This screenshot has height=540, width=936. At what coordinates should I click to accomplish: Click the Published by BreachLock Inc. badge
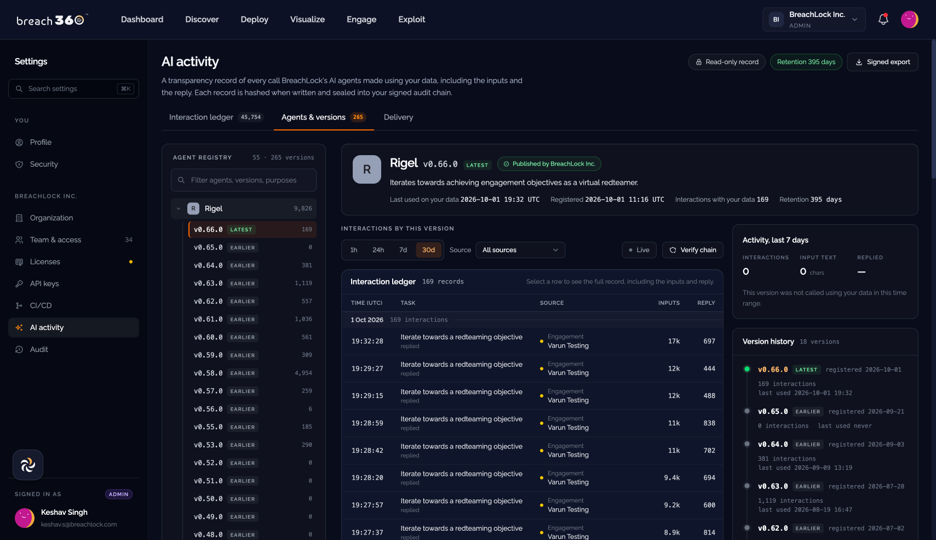549,164
